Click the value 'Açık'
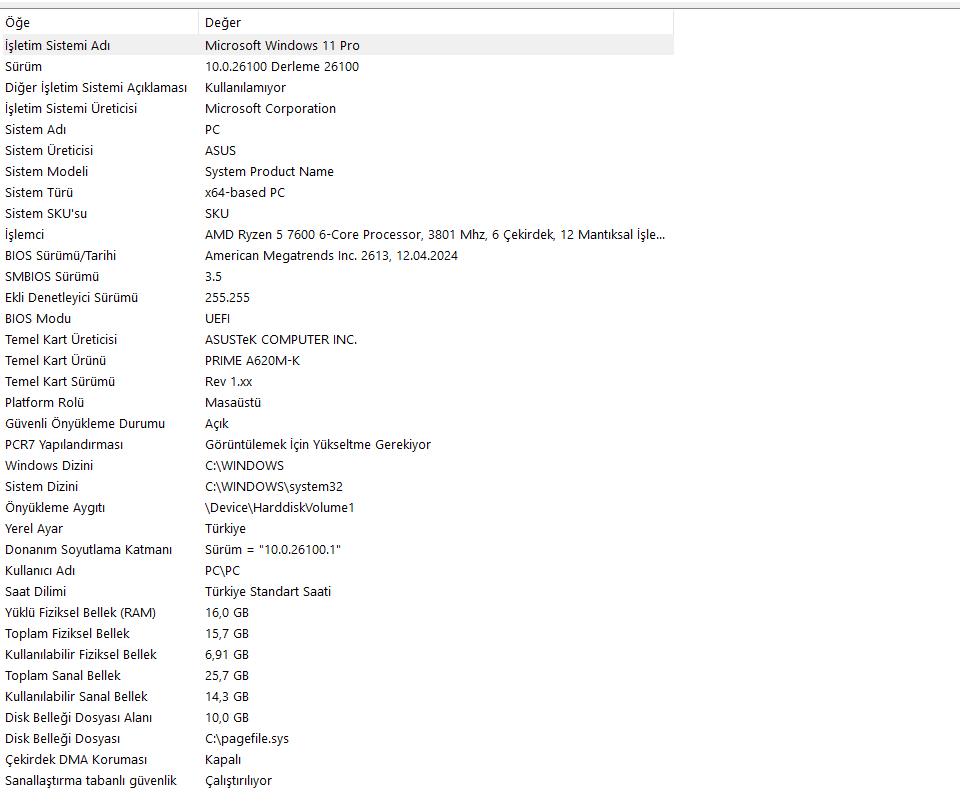The image size is (960, 794). 217,424
